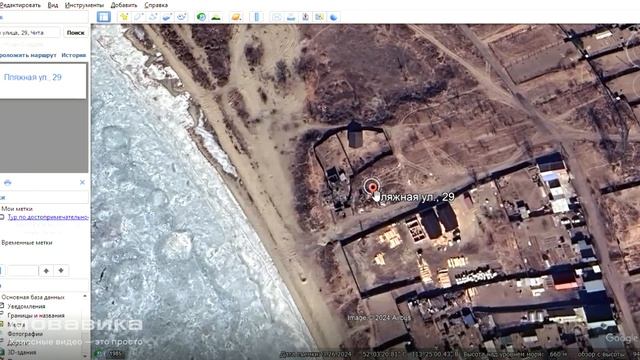Screen dimensions: 640x360
Task: Move item up with up arrow button
Action: coord(46,271)
